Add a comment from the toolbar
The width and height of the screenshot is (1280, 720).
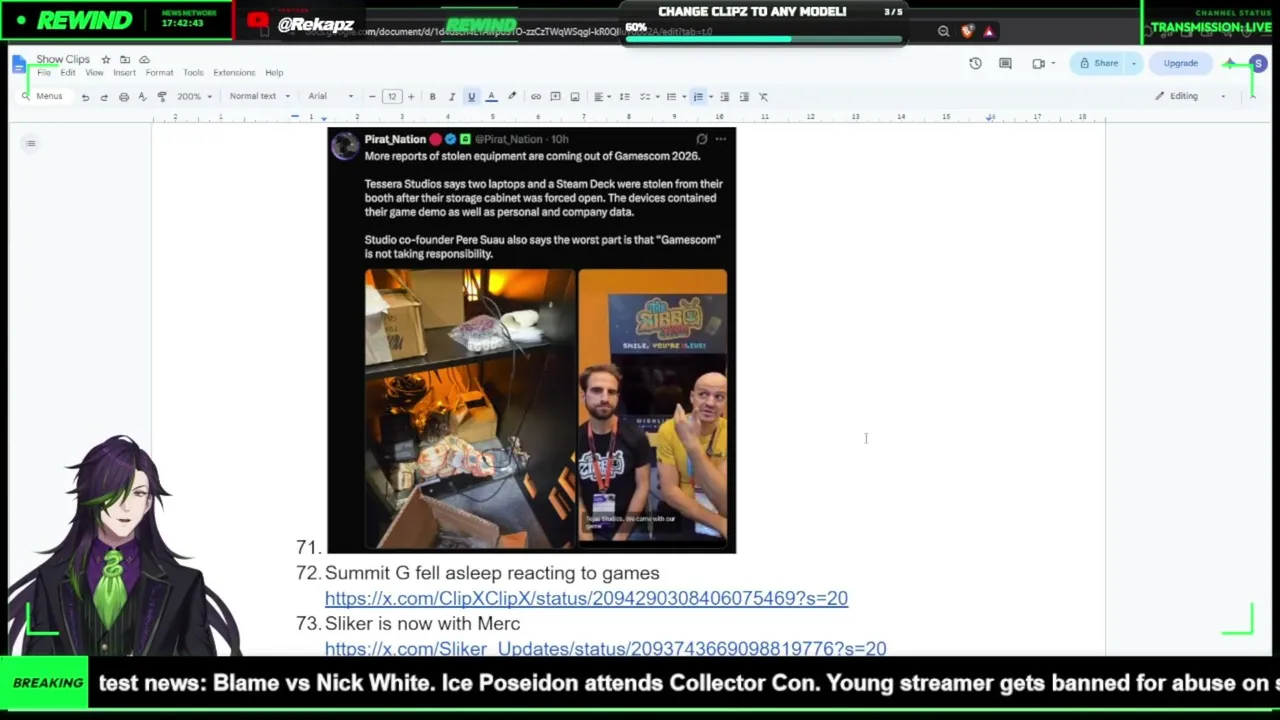tap(555, 97)
